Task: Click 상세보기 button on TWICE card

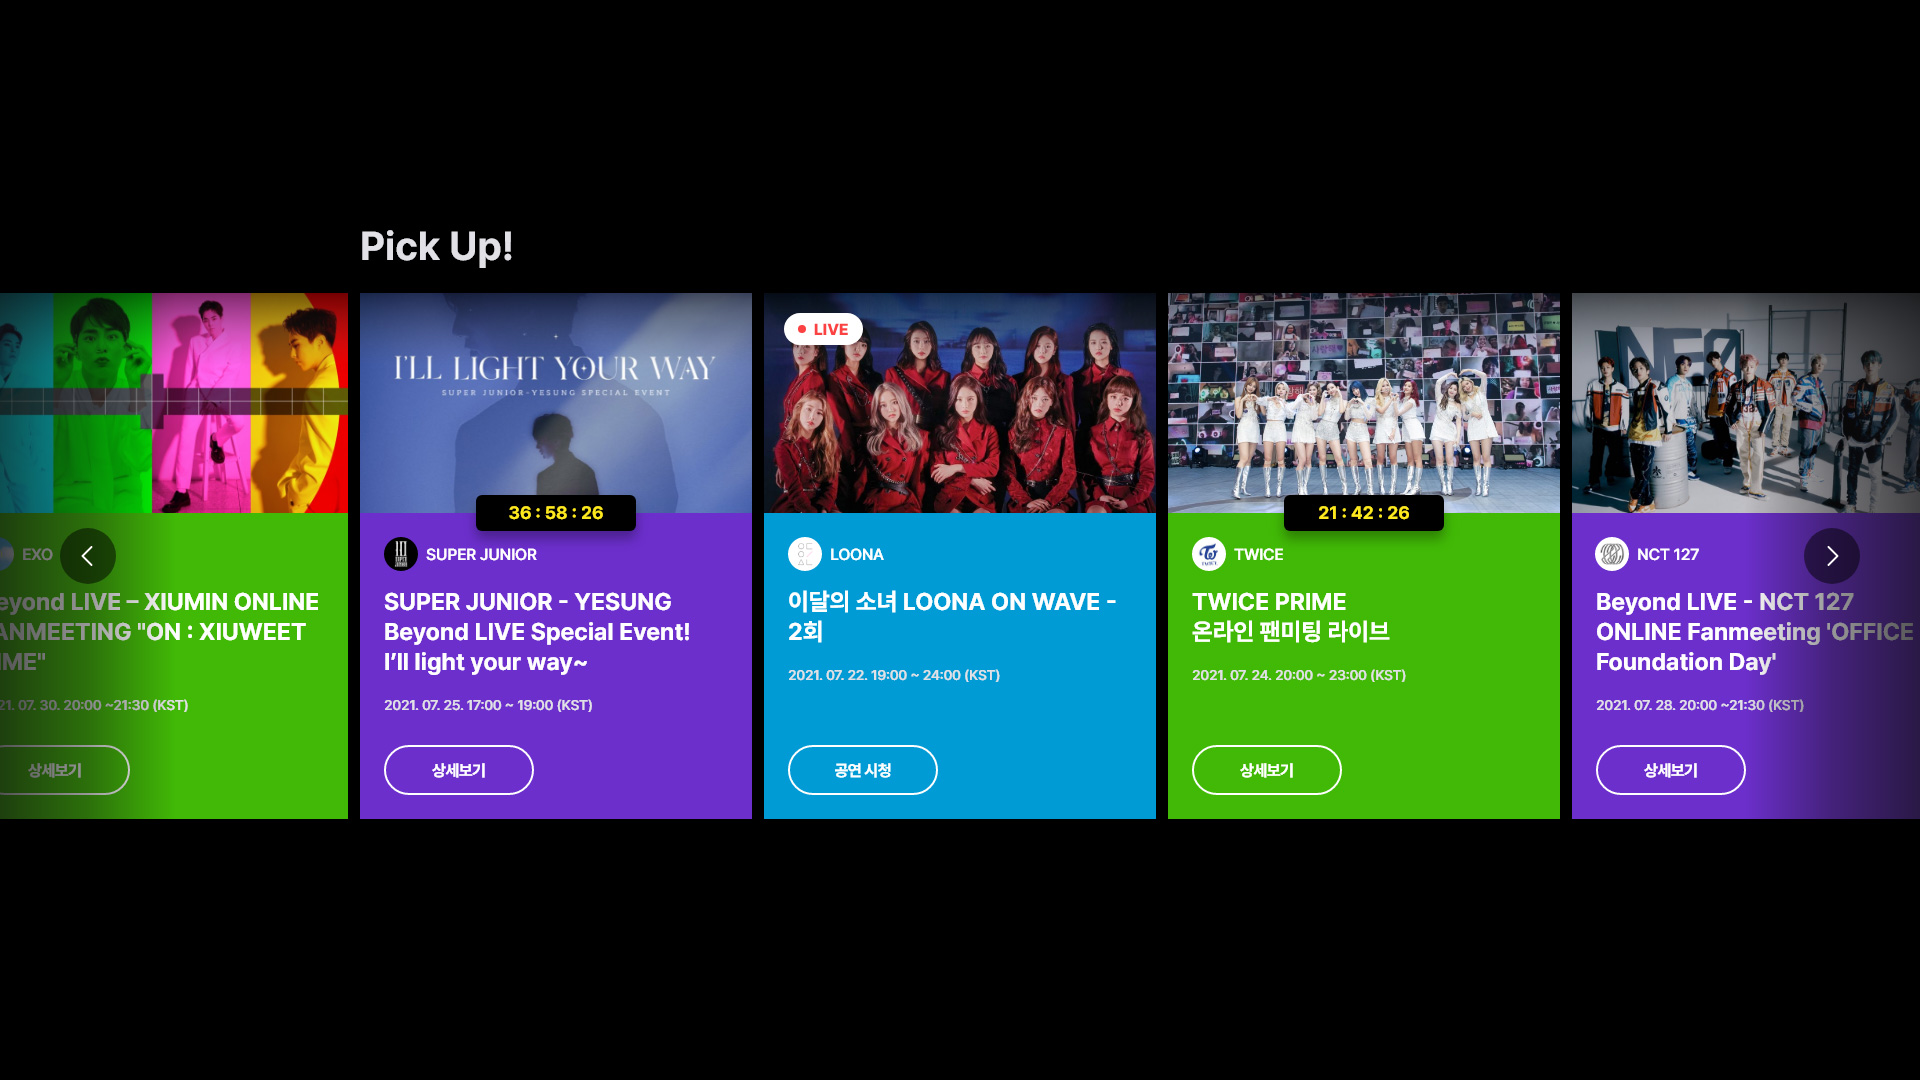Action: click(x=1267, y=770)
